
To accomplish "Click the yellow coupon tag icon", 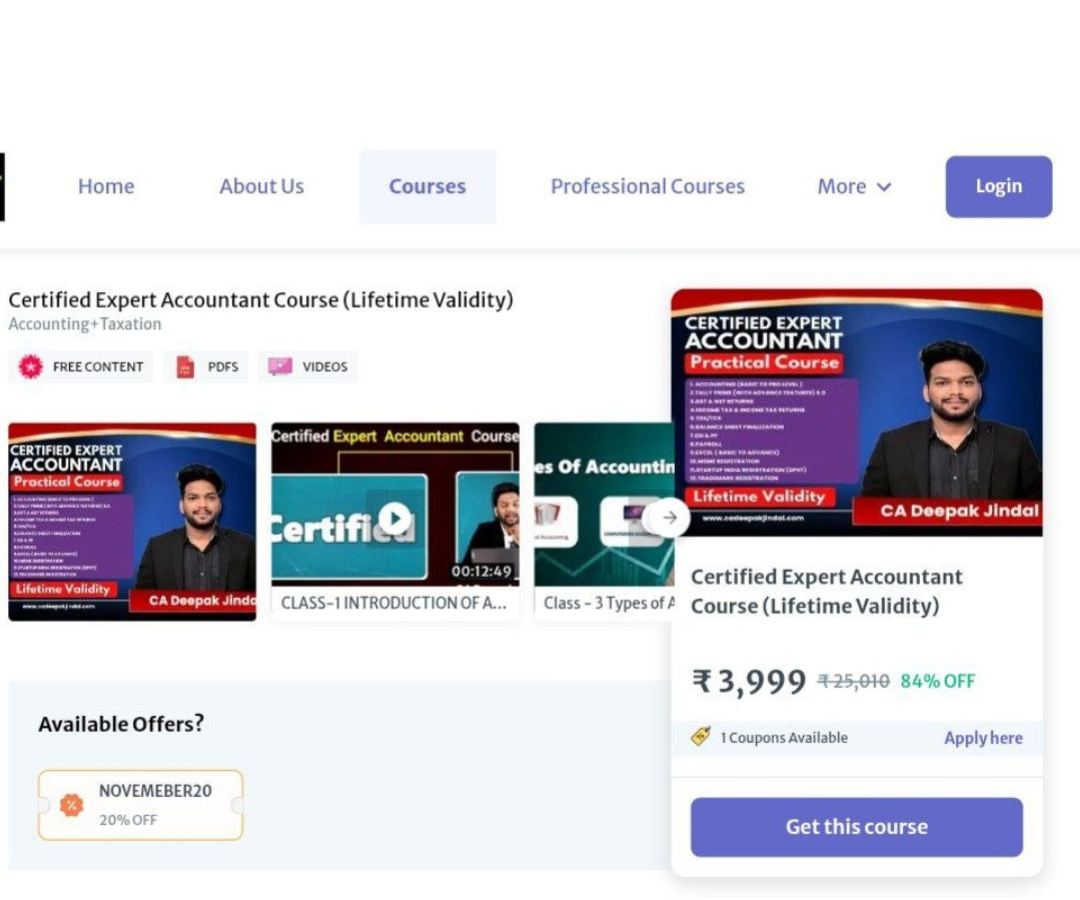I will click(x=701, y=737).
